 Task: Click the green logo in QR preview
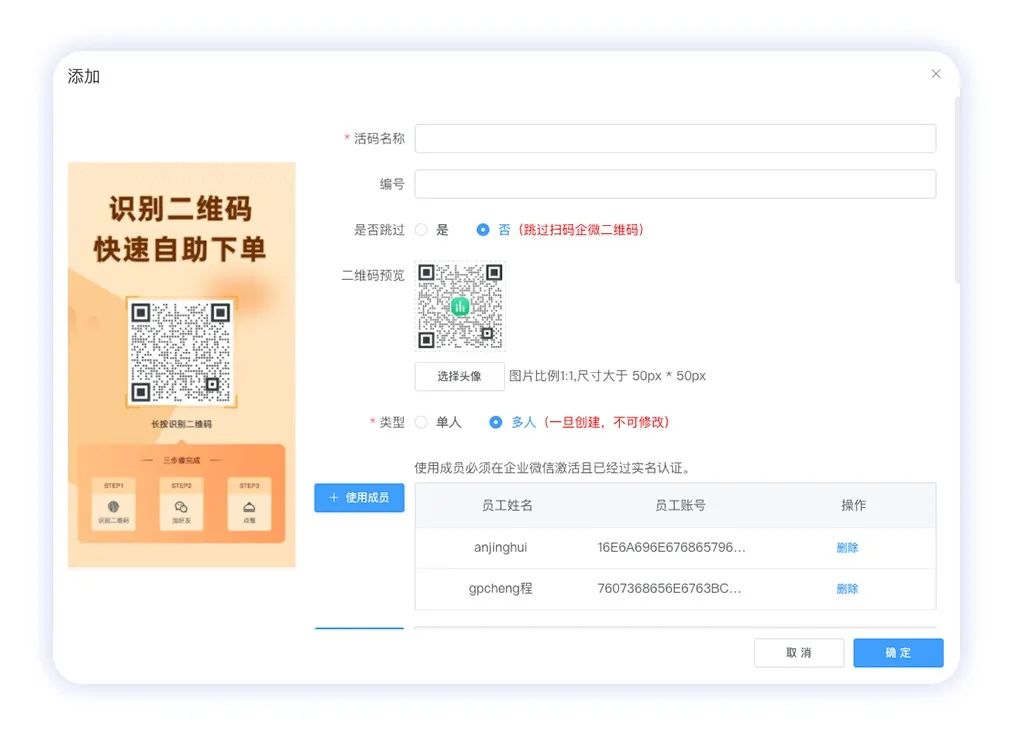[x=460, y=307]
